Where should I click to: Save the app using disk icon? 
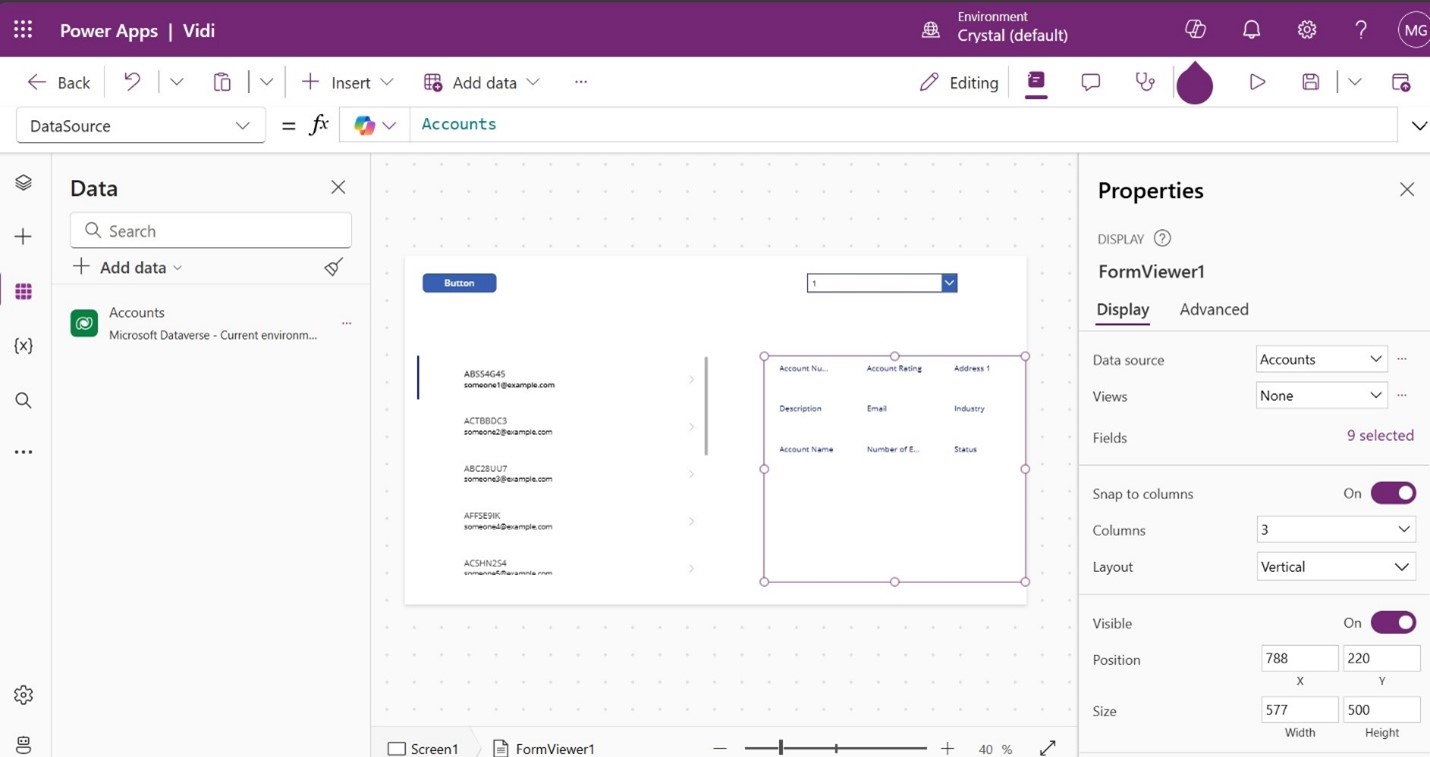tap(1310, 82)
